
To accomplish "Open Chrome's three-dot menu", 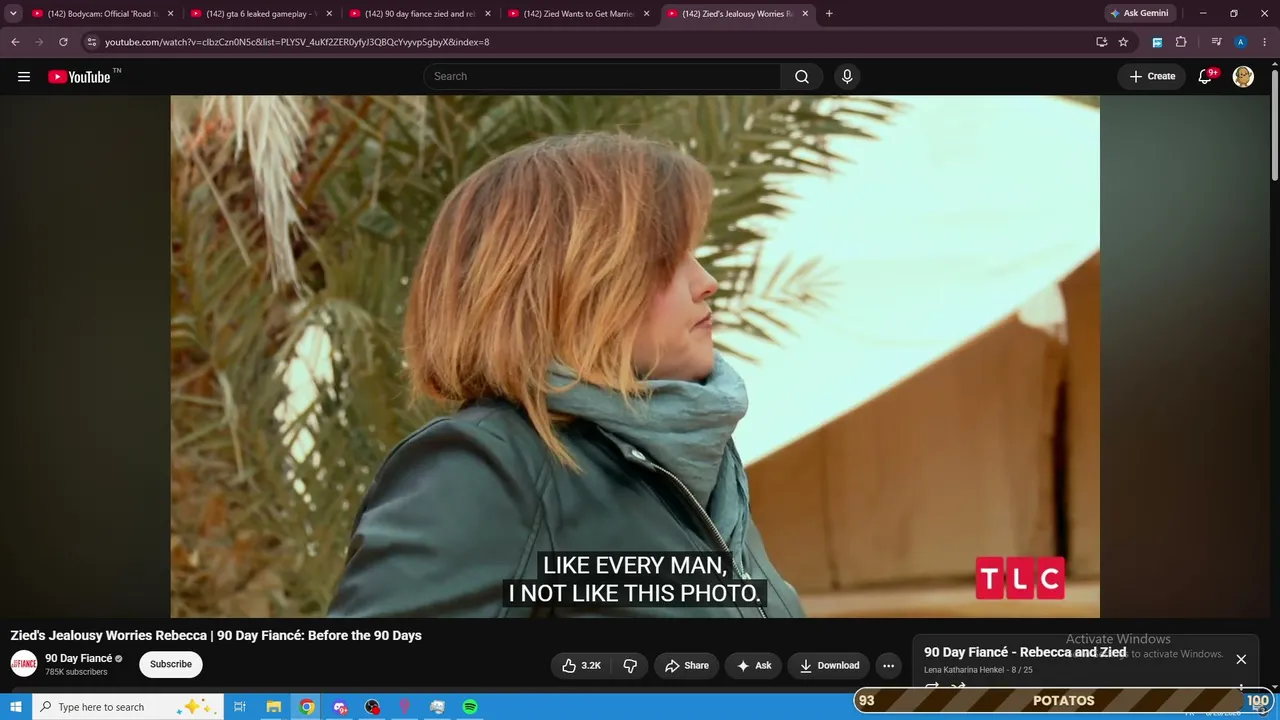I will click(x=1265, y=42).
